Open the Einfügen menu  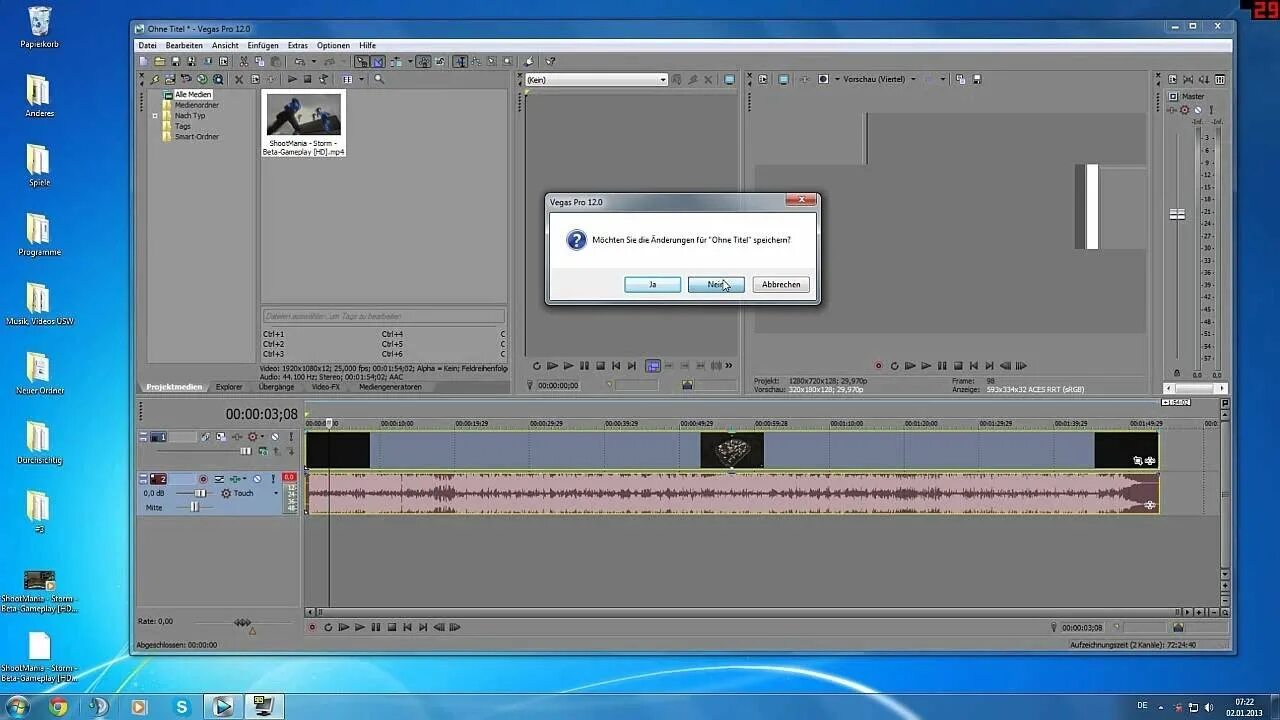[x=263, y=45]
